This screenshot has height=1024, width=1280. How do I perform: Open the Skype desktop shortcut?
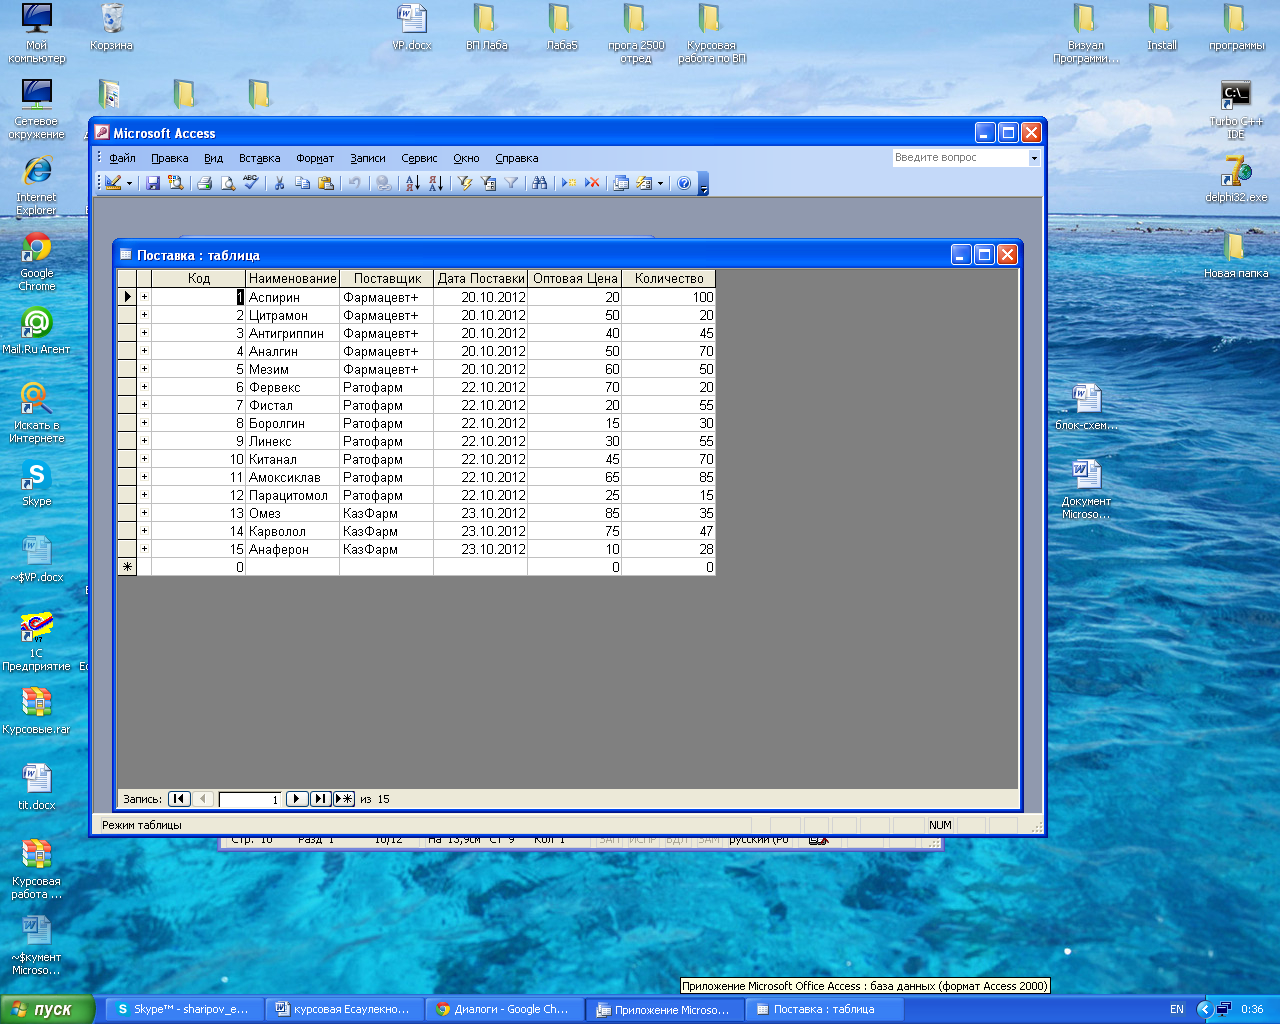coord(37,484)
